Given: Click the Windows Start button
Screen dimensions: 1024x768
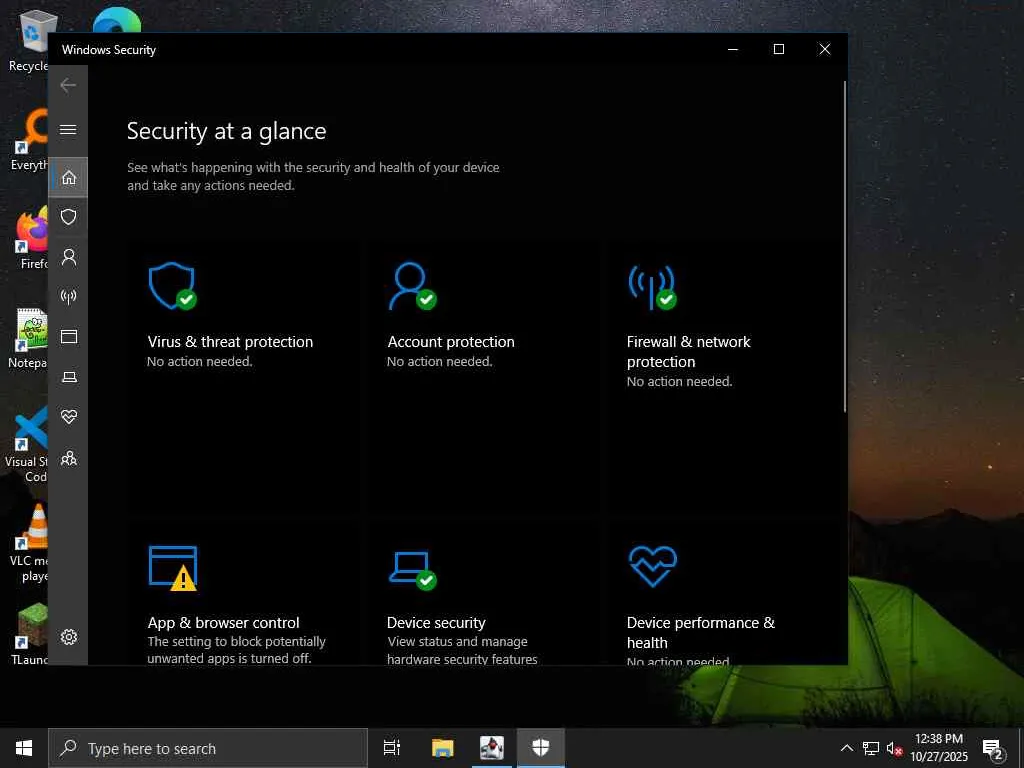Looking at the screenshot, I should coord(24,748).
